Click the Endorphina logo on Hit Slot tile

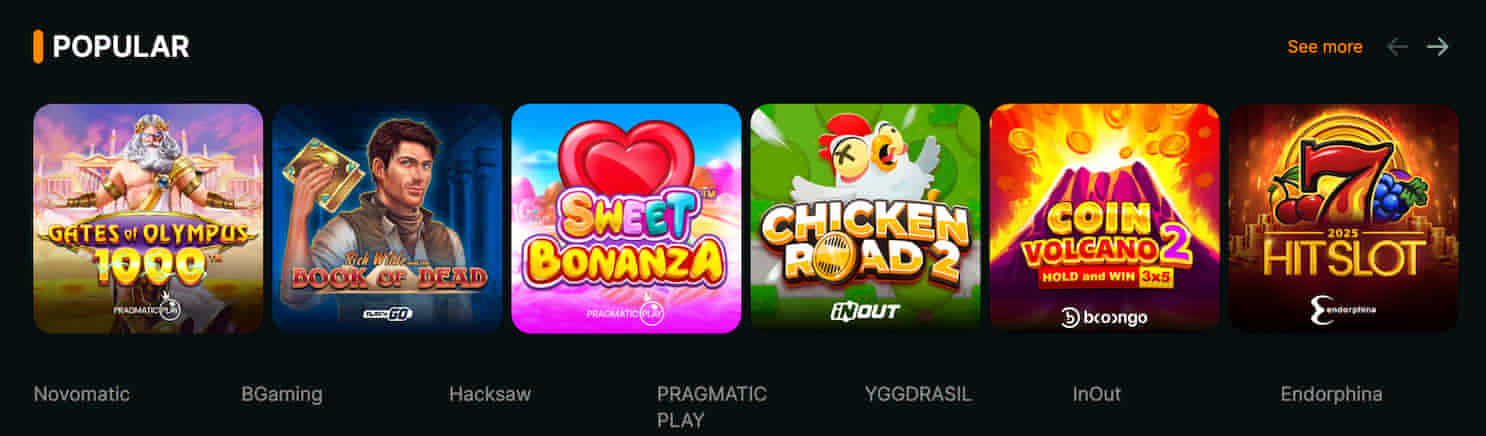pos(1343,310)
